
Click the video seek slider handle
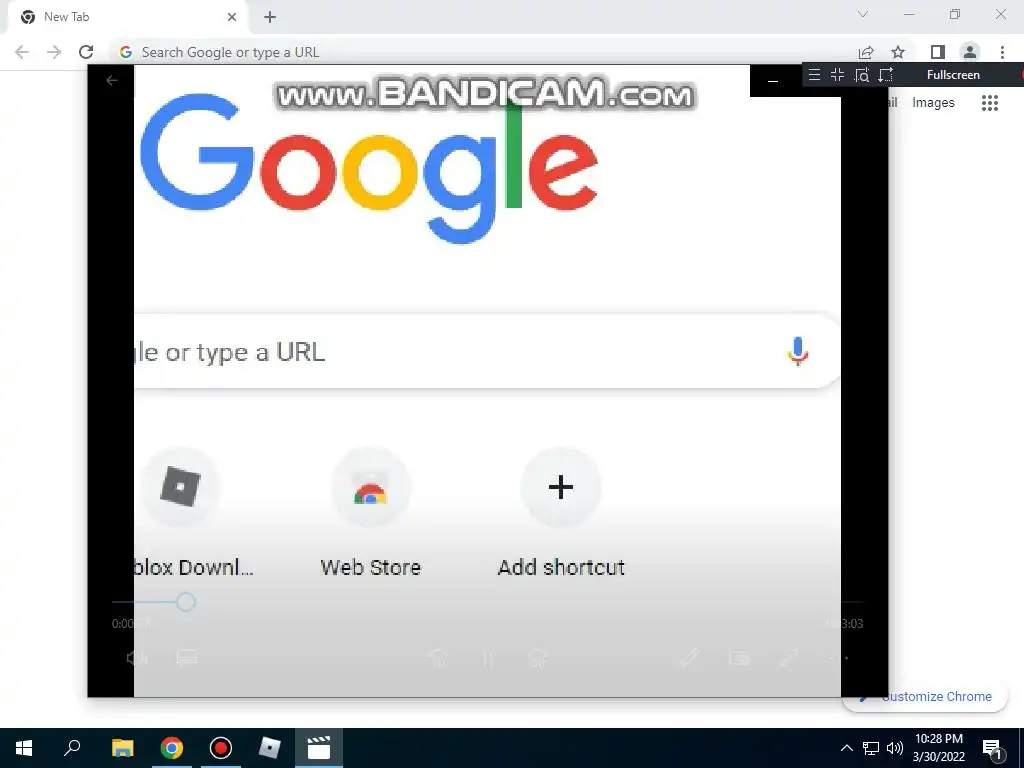(186, 602)
